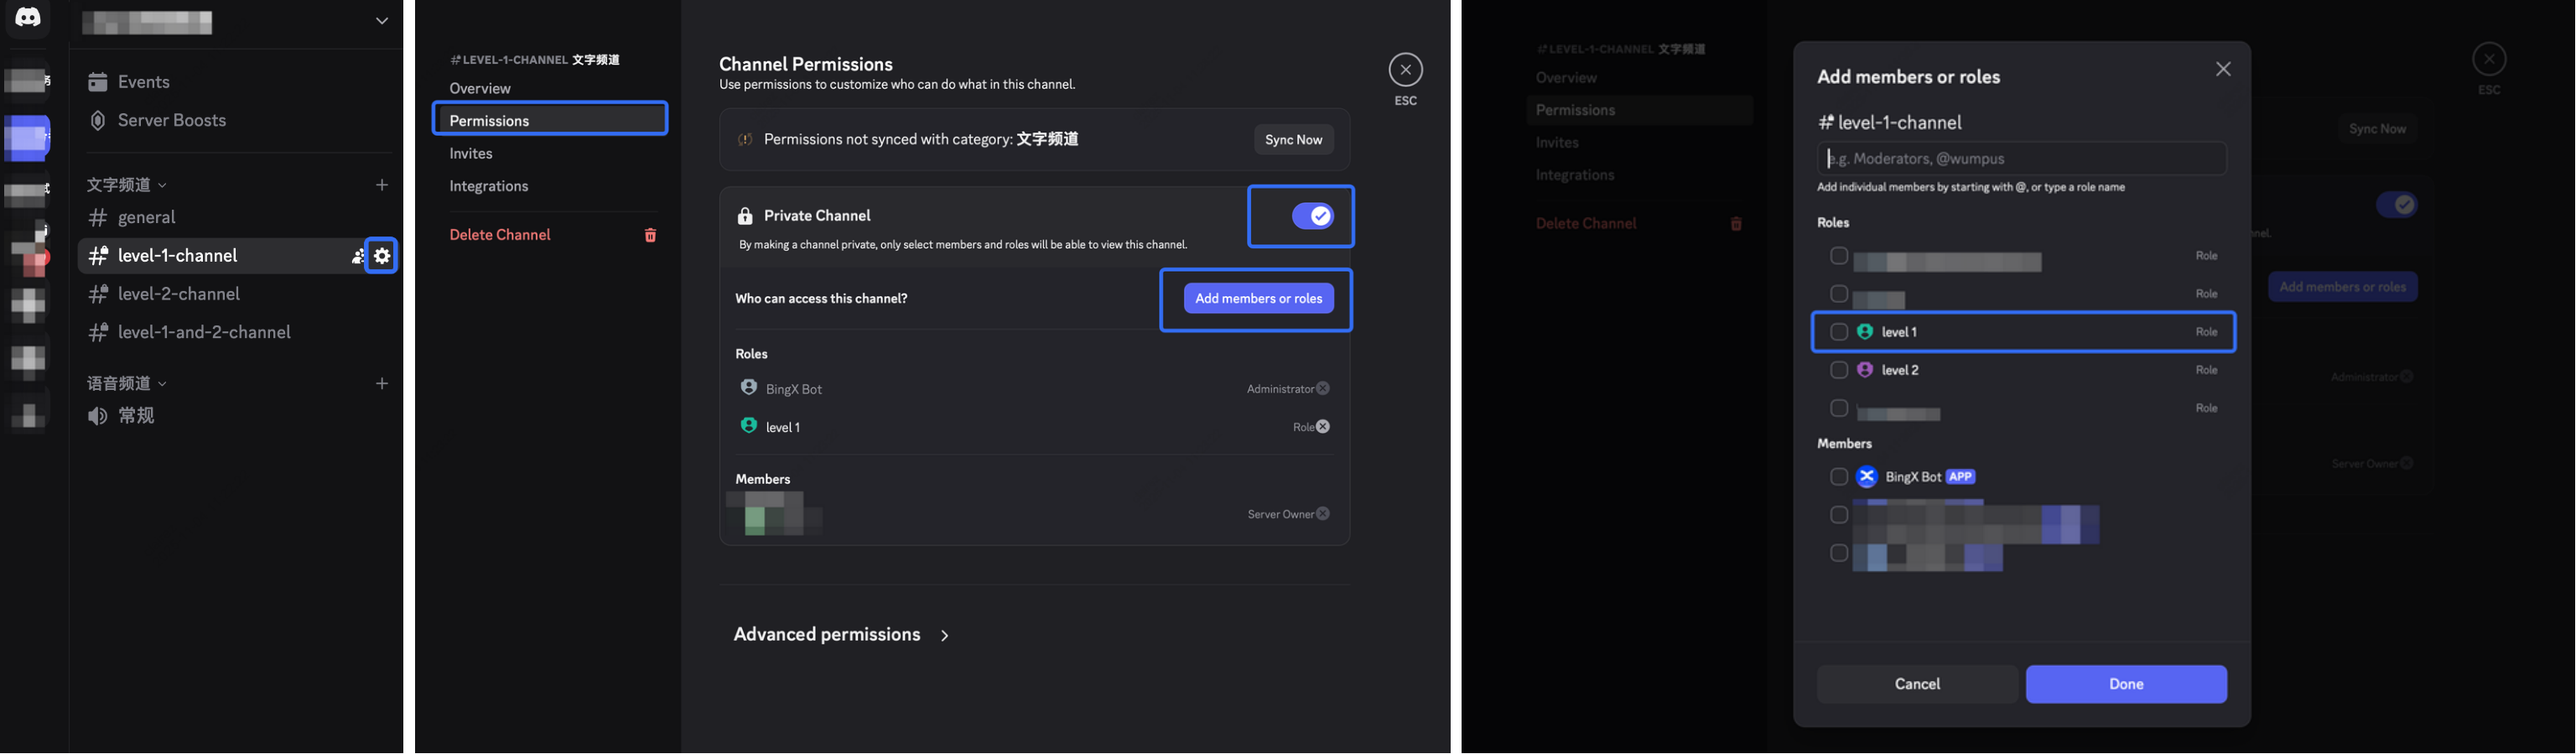Expand server name dropdown menu
This screenshot has height=754, width=2576.
[381, 21]
